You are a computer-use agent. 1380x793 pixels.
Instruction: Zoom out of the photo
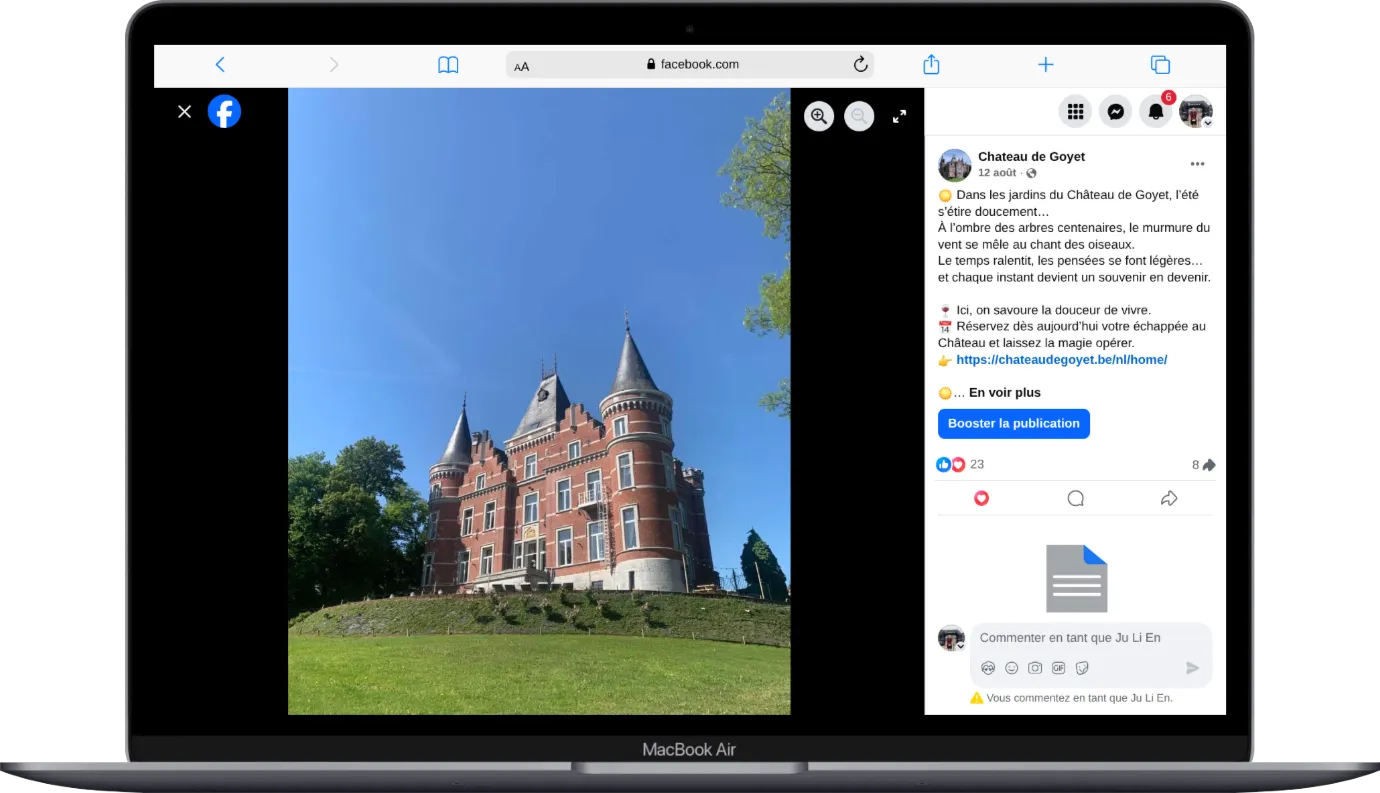pos(859,116)
